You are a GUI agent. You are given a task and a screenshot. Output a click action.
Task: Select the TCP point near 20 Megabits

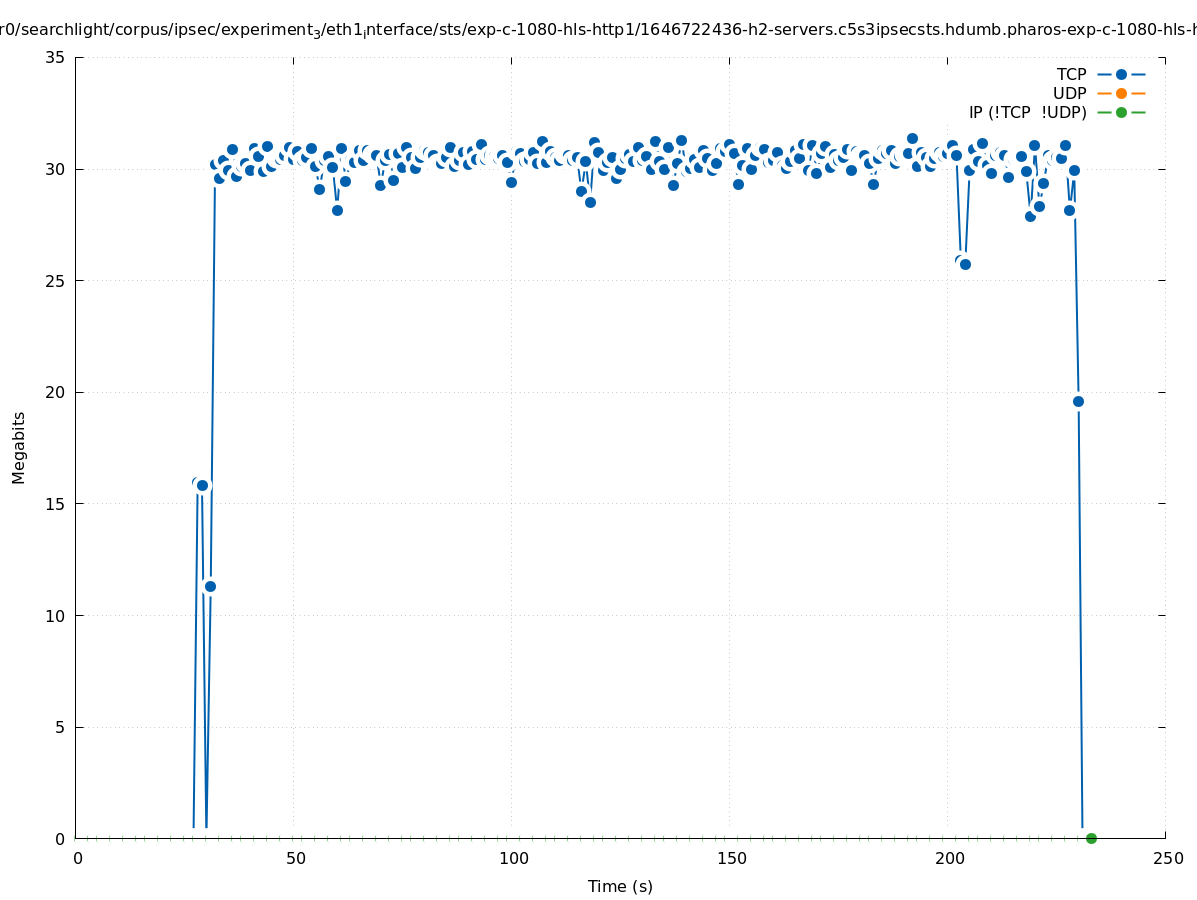[x=1078, y=401]
